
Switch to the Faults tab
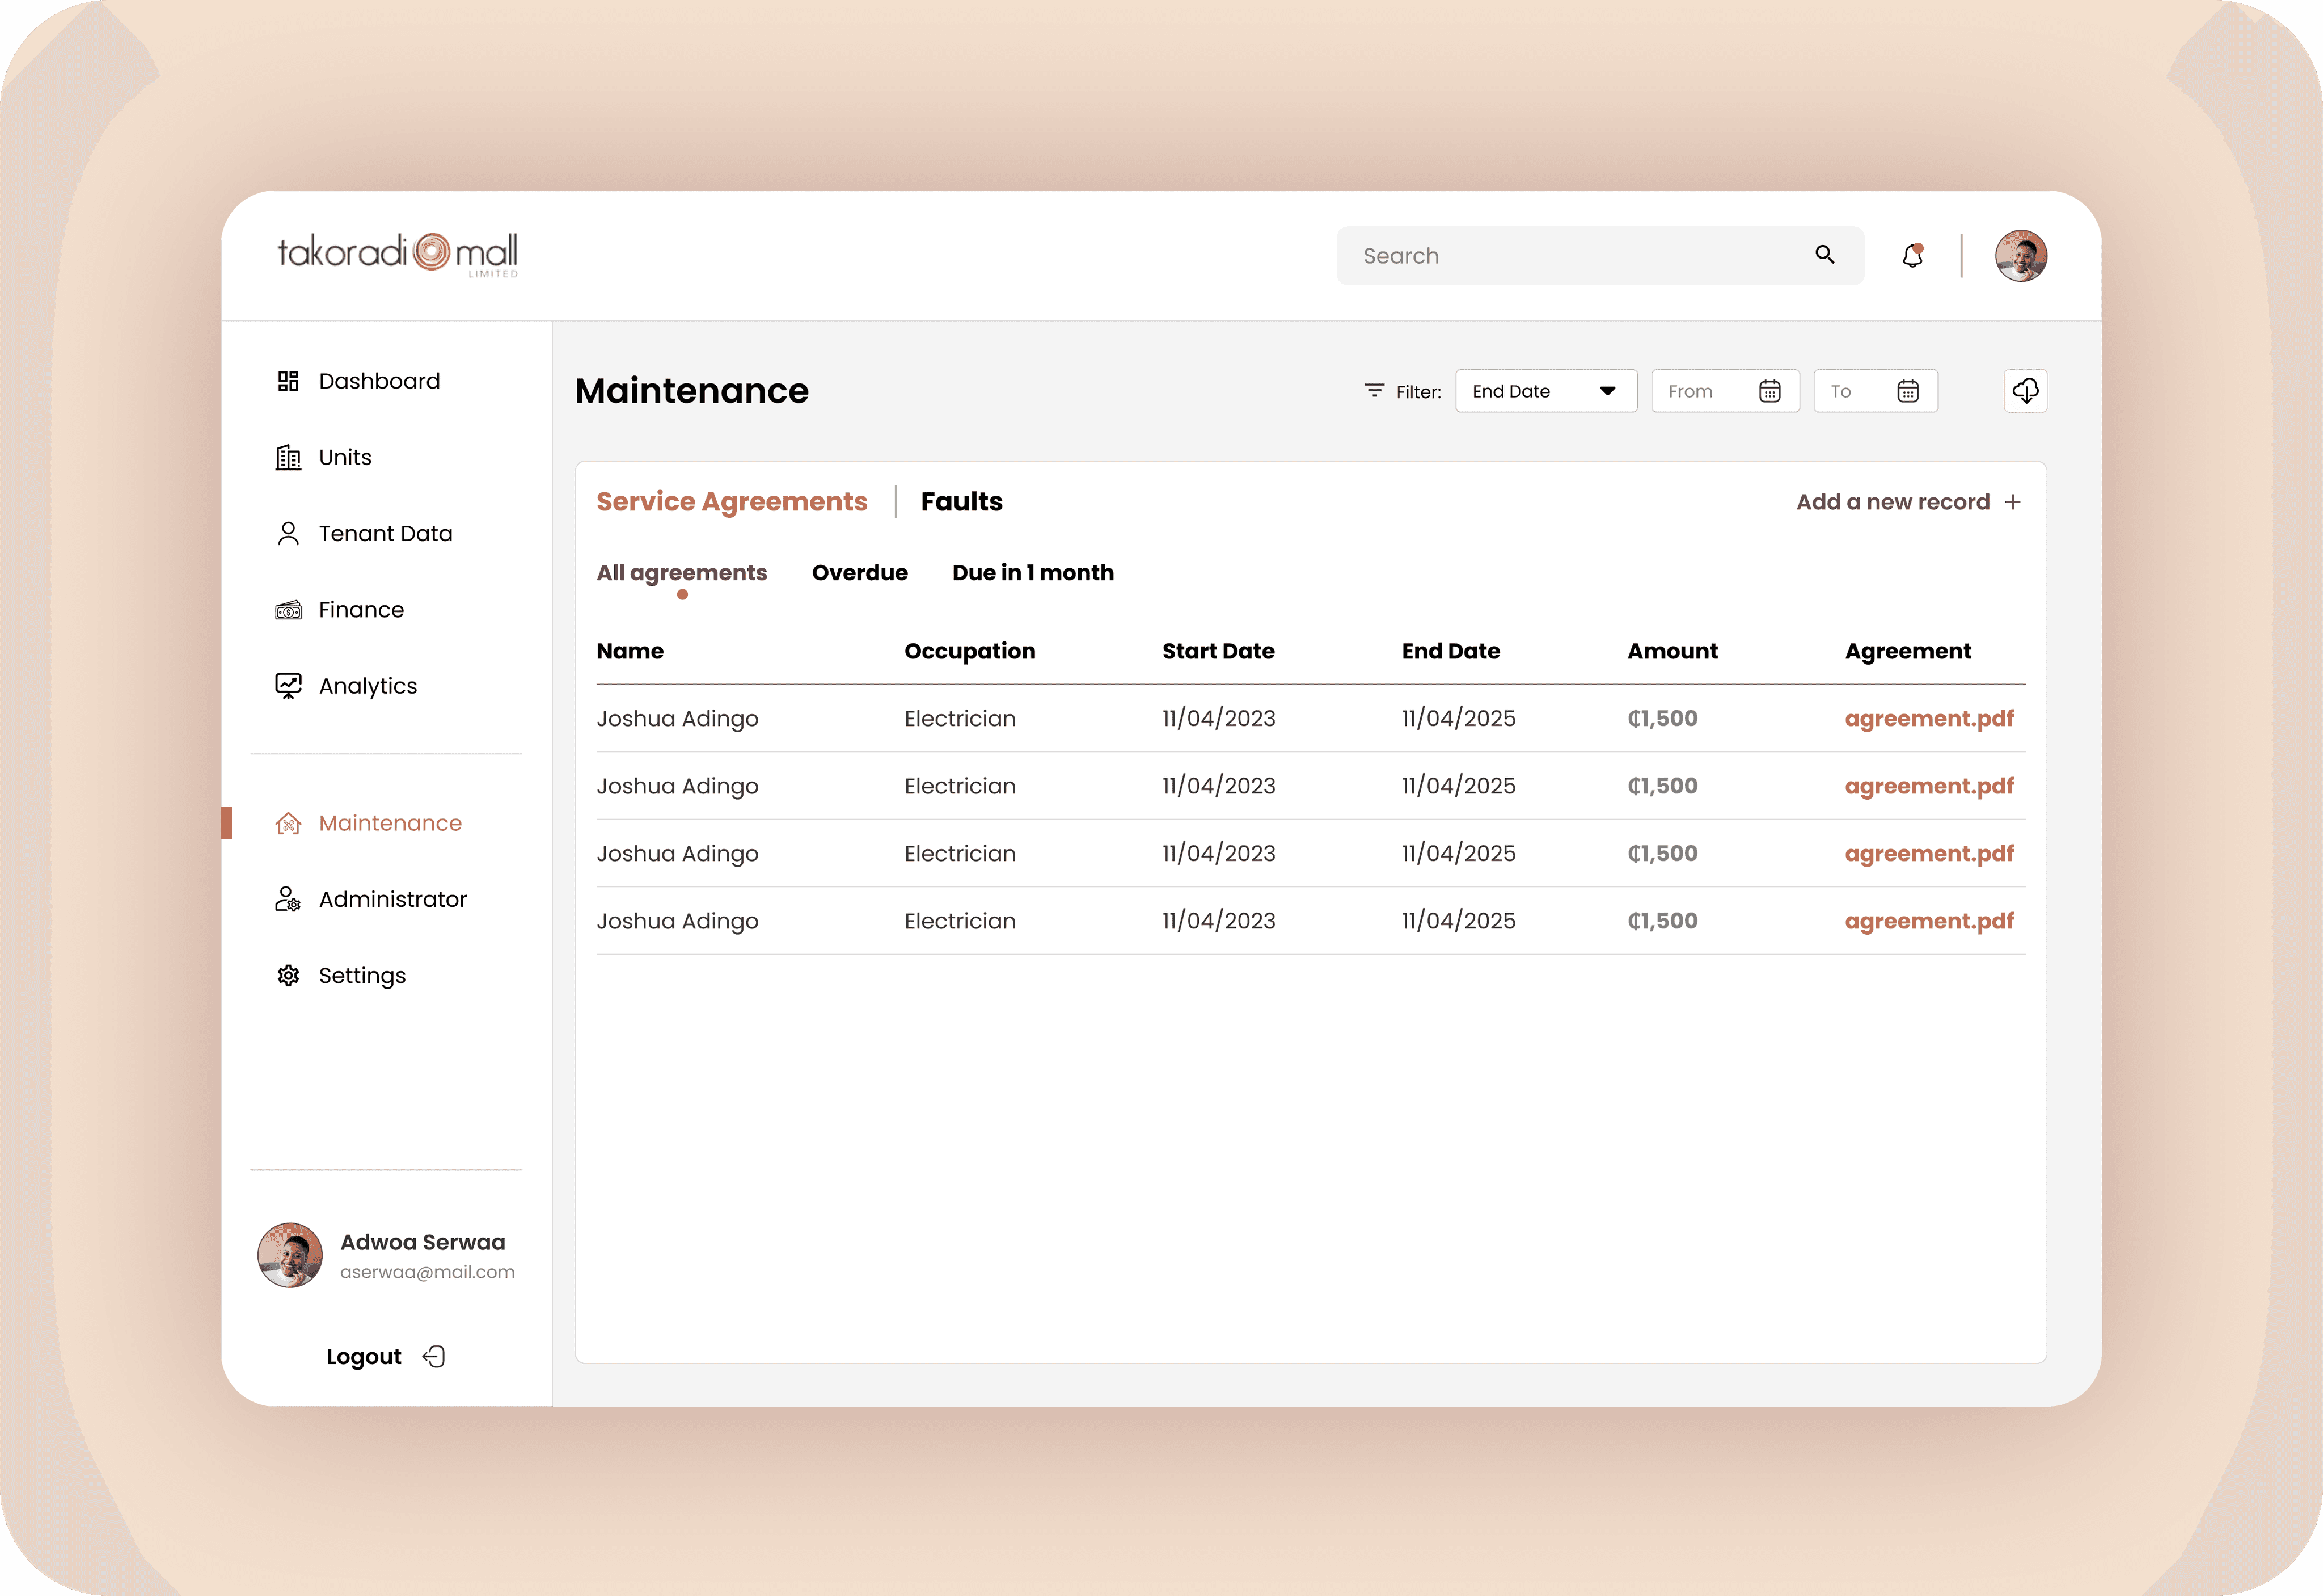coord(961,502)
